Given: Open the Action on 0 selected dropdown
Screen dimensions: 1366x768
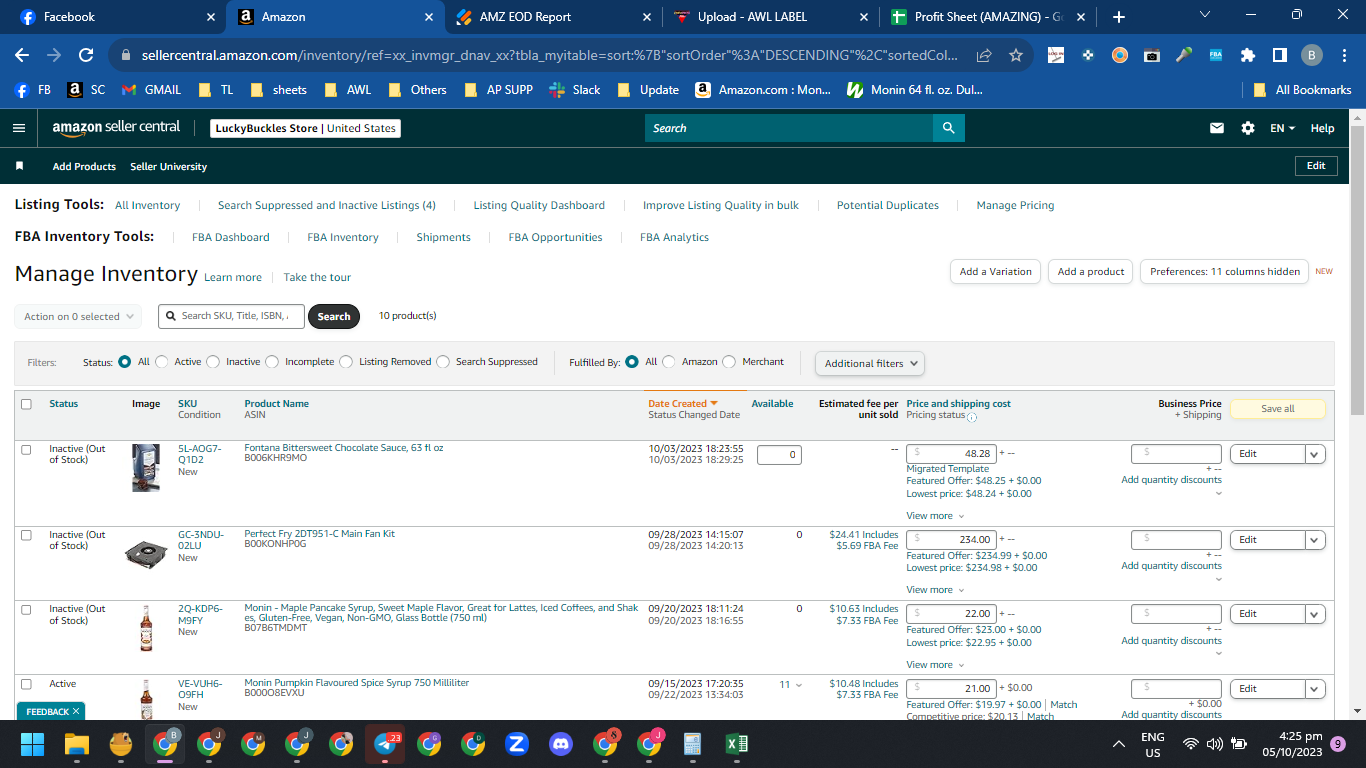Looking at the screenshot, I should pos(78,316).
